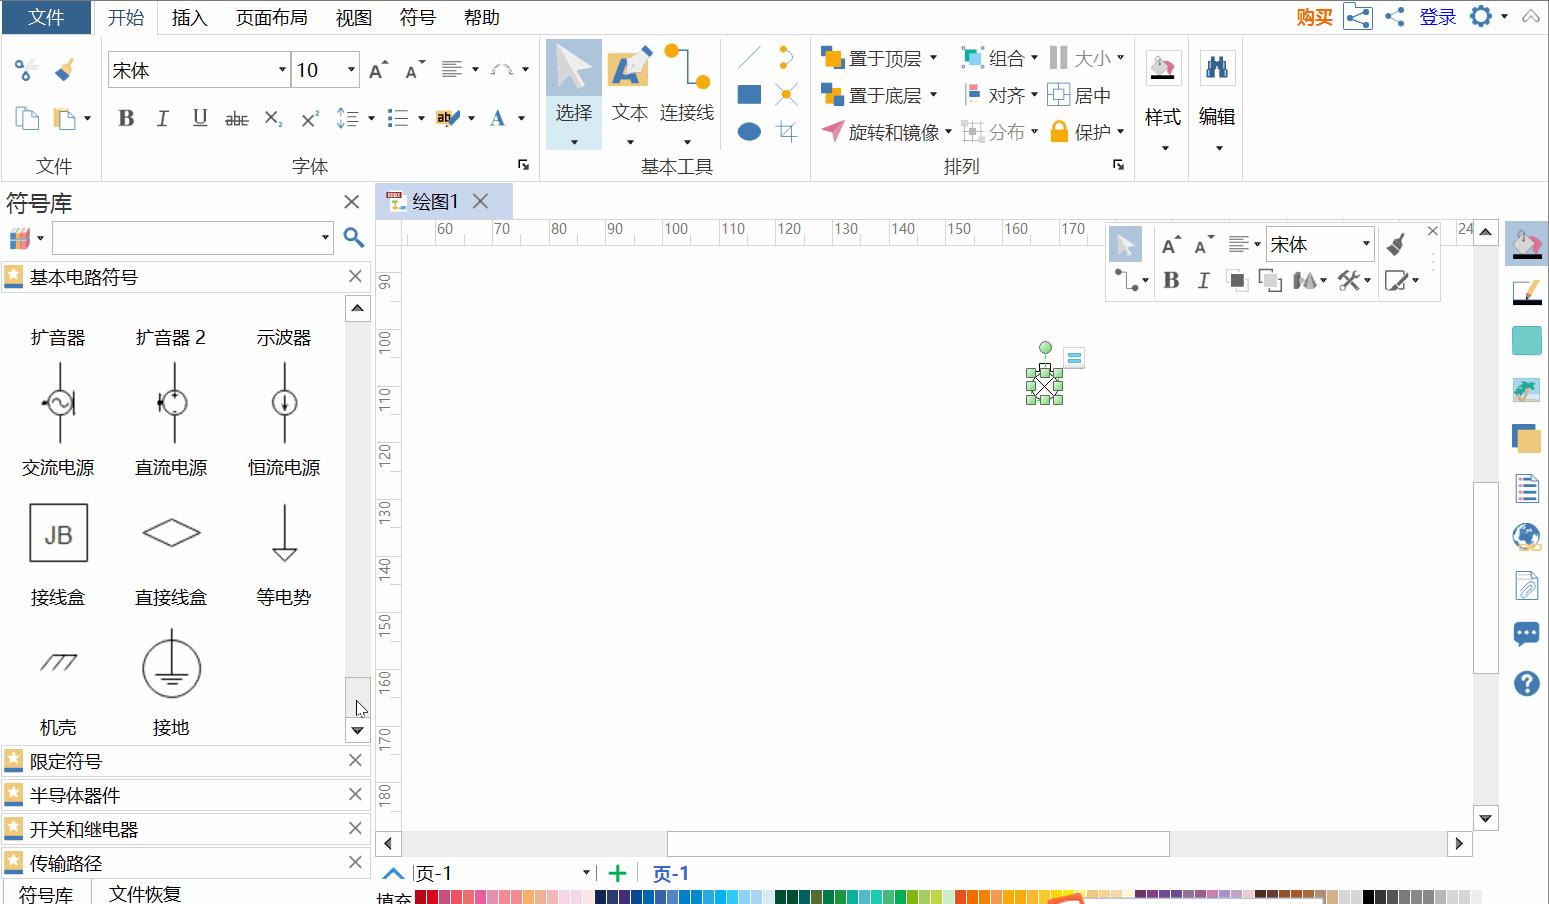
Task: Collapse the 基本电路符号 library section
Action: [x=354, y=276]
